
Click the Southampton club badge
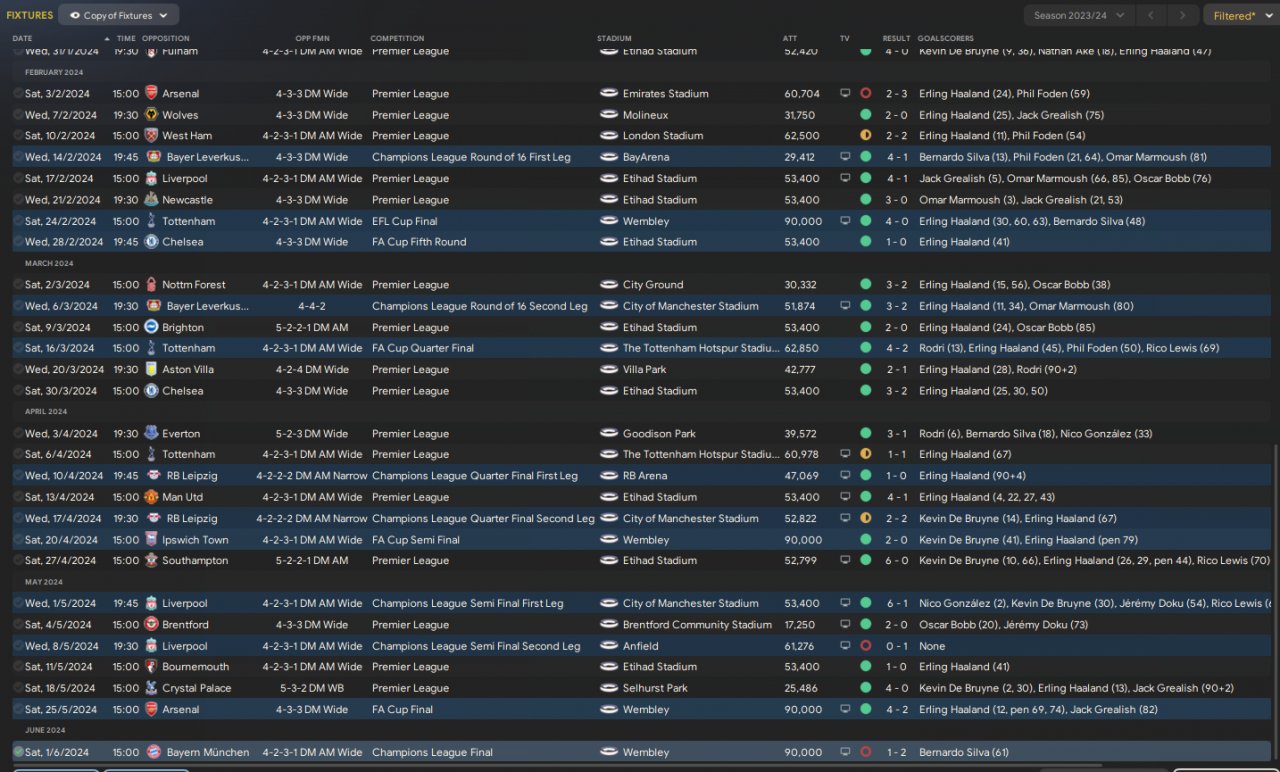tap(152, 561)
